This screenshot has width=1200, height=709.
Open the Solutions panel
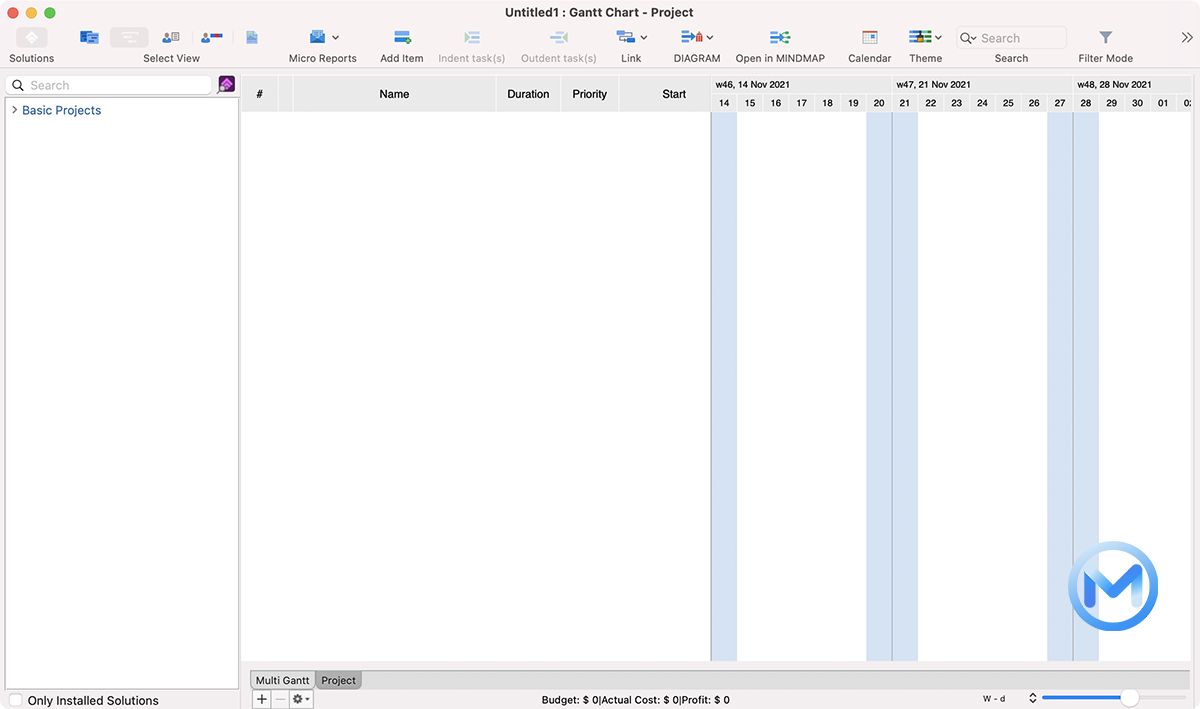31,36
